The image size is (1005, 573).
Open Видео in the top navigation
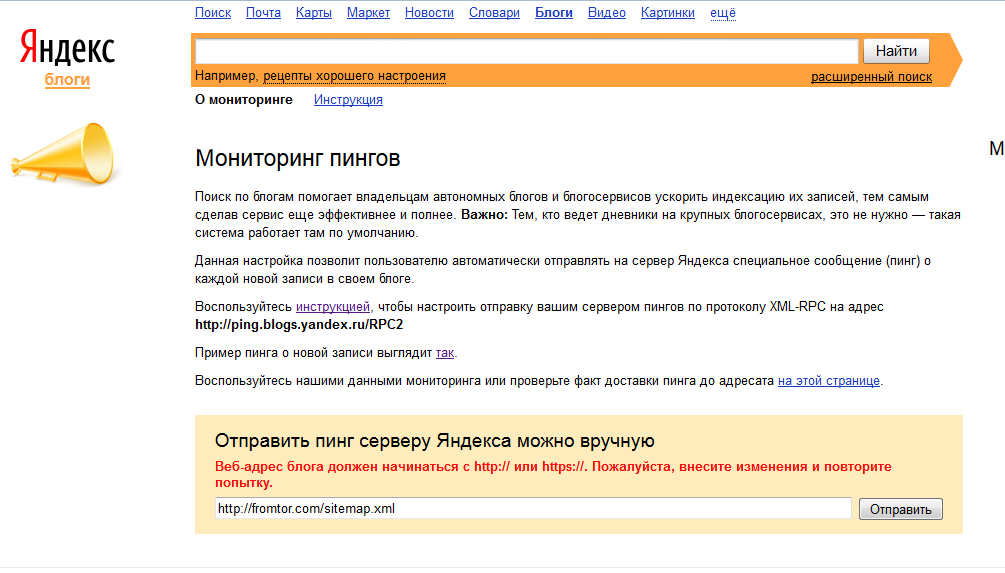(606, 13)
